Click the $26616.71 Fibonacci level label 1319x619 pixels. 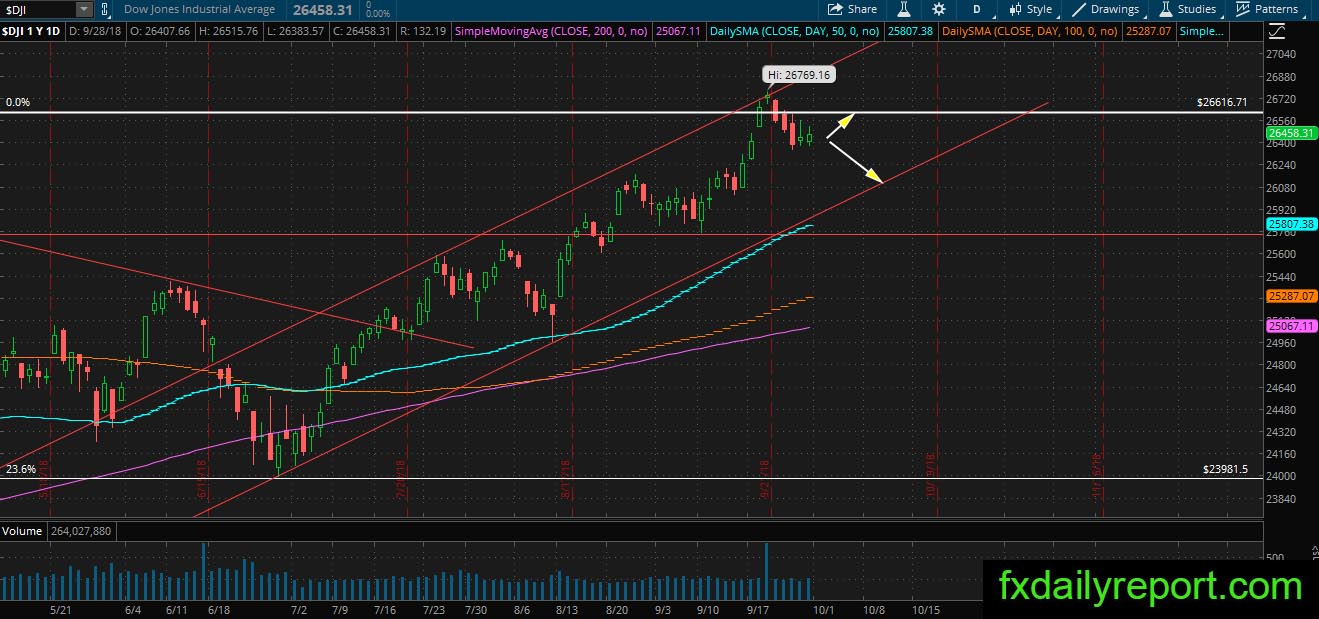1222,102
